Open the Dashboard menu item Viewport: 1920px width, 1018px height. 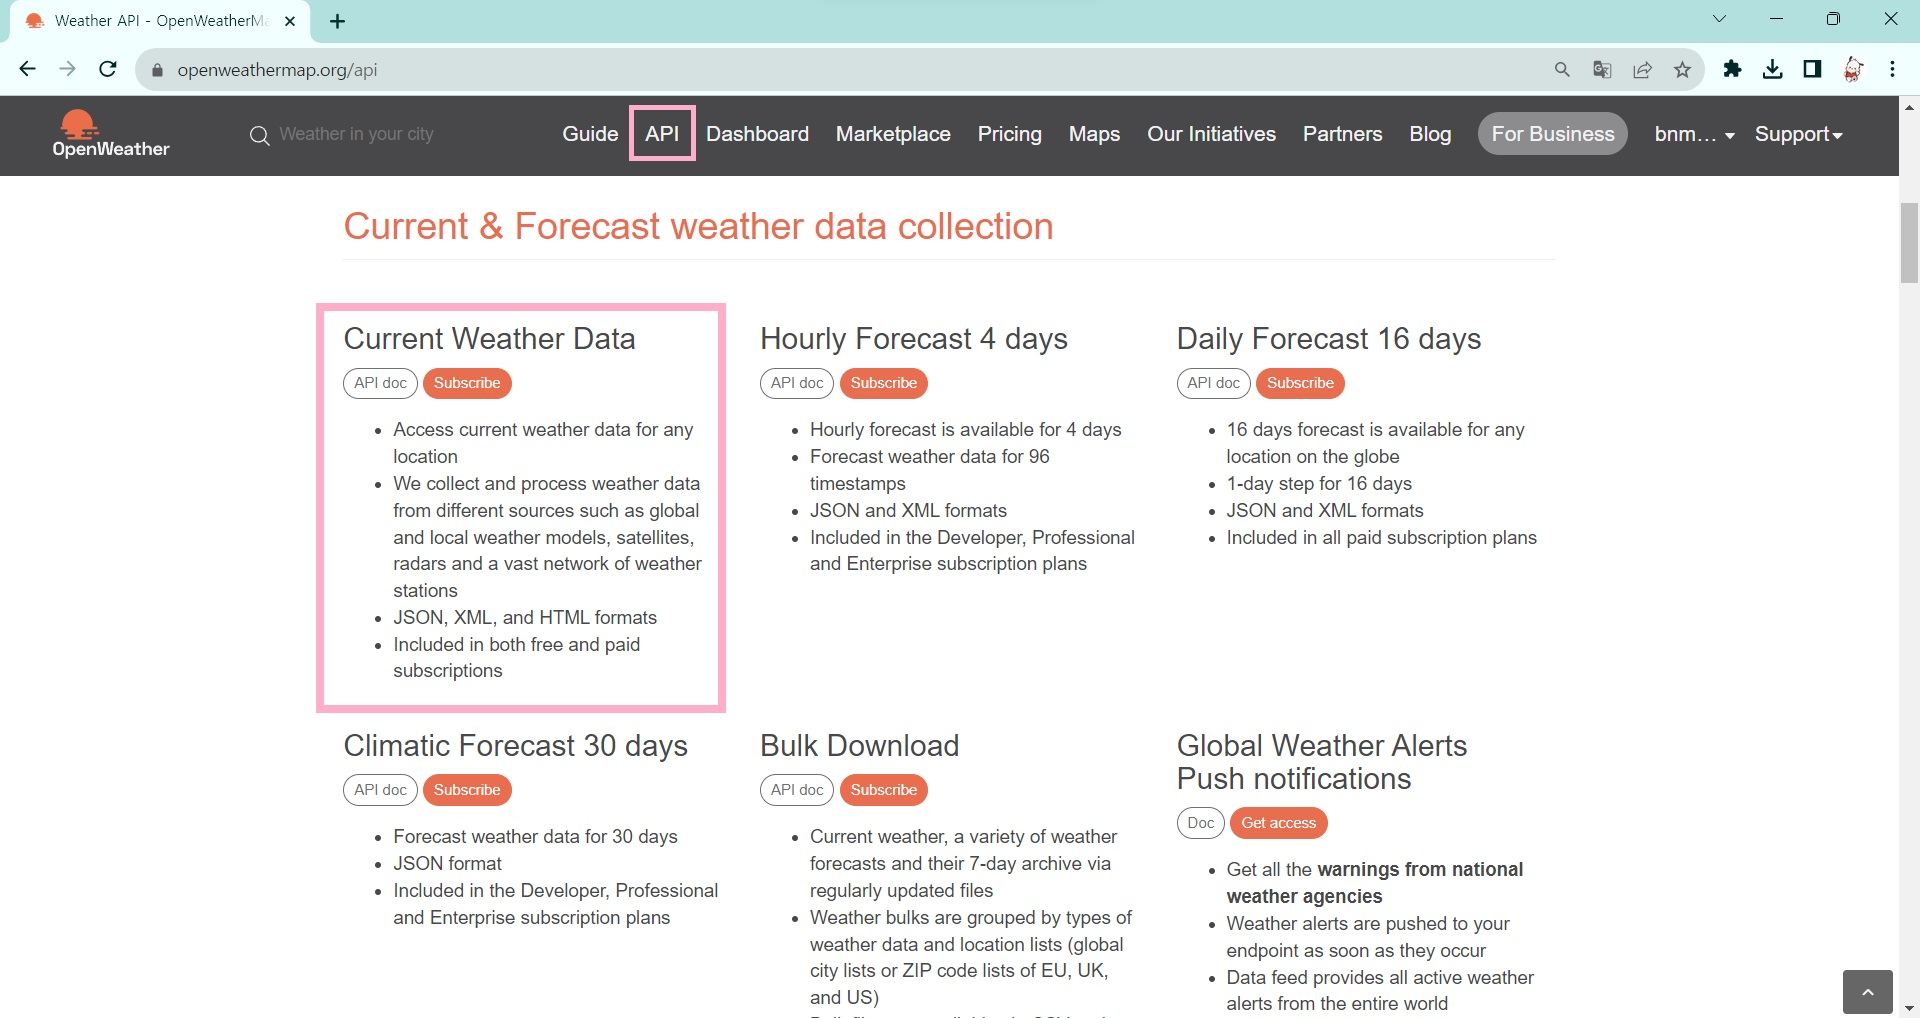(757, 134)
